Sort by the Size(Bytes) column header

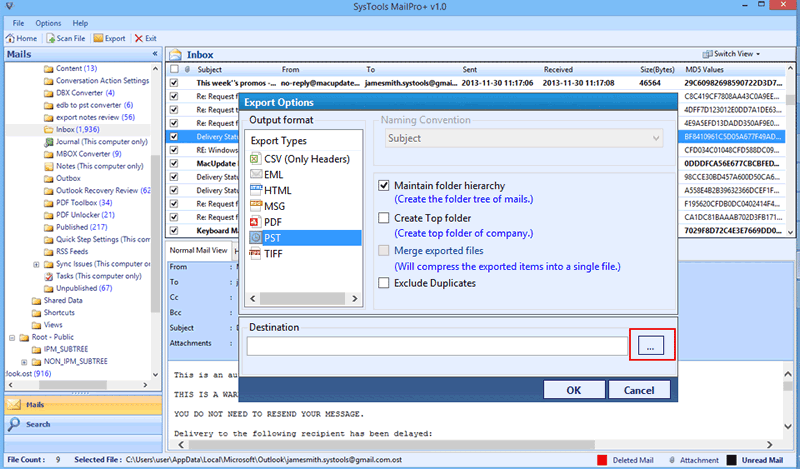click(x=657, y=69)
